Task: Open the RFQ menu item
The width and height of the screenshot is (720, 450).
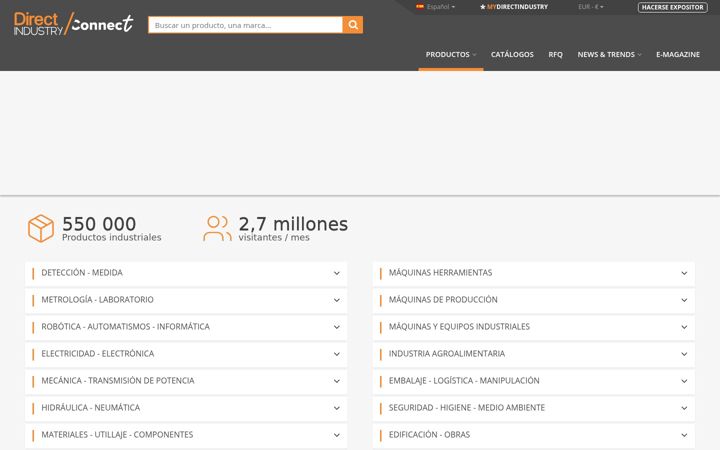Action: (555, 54)
